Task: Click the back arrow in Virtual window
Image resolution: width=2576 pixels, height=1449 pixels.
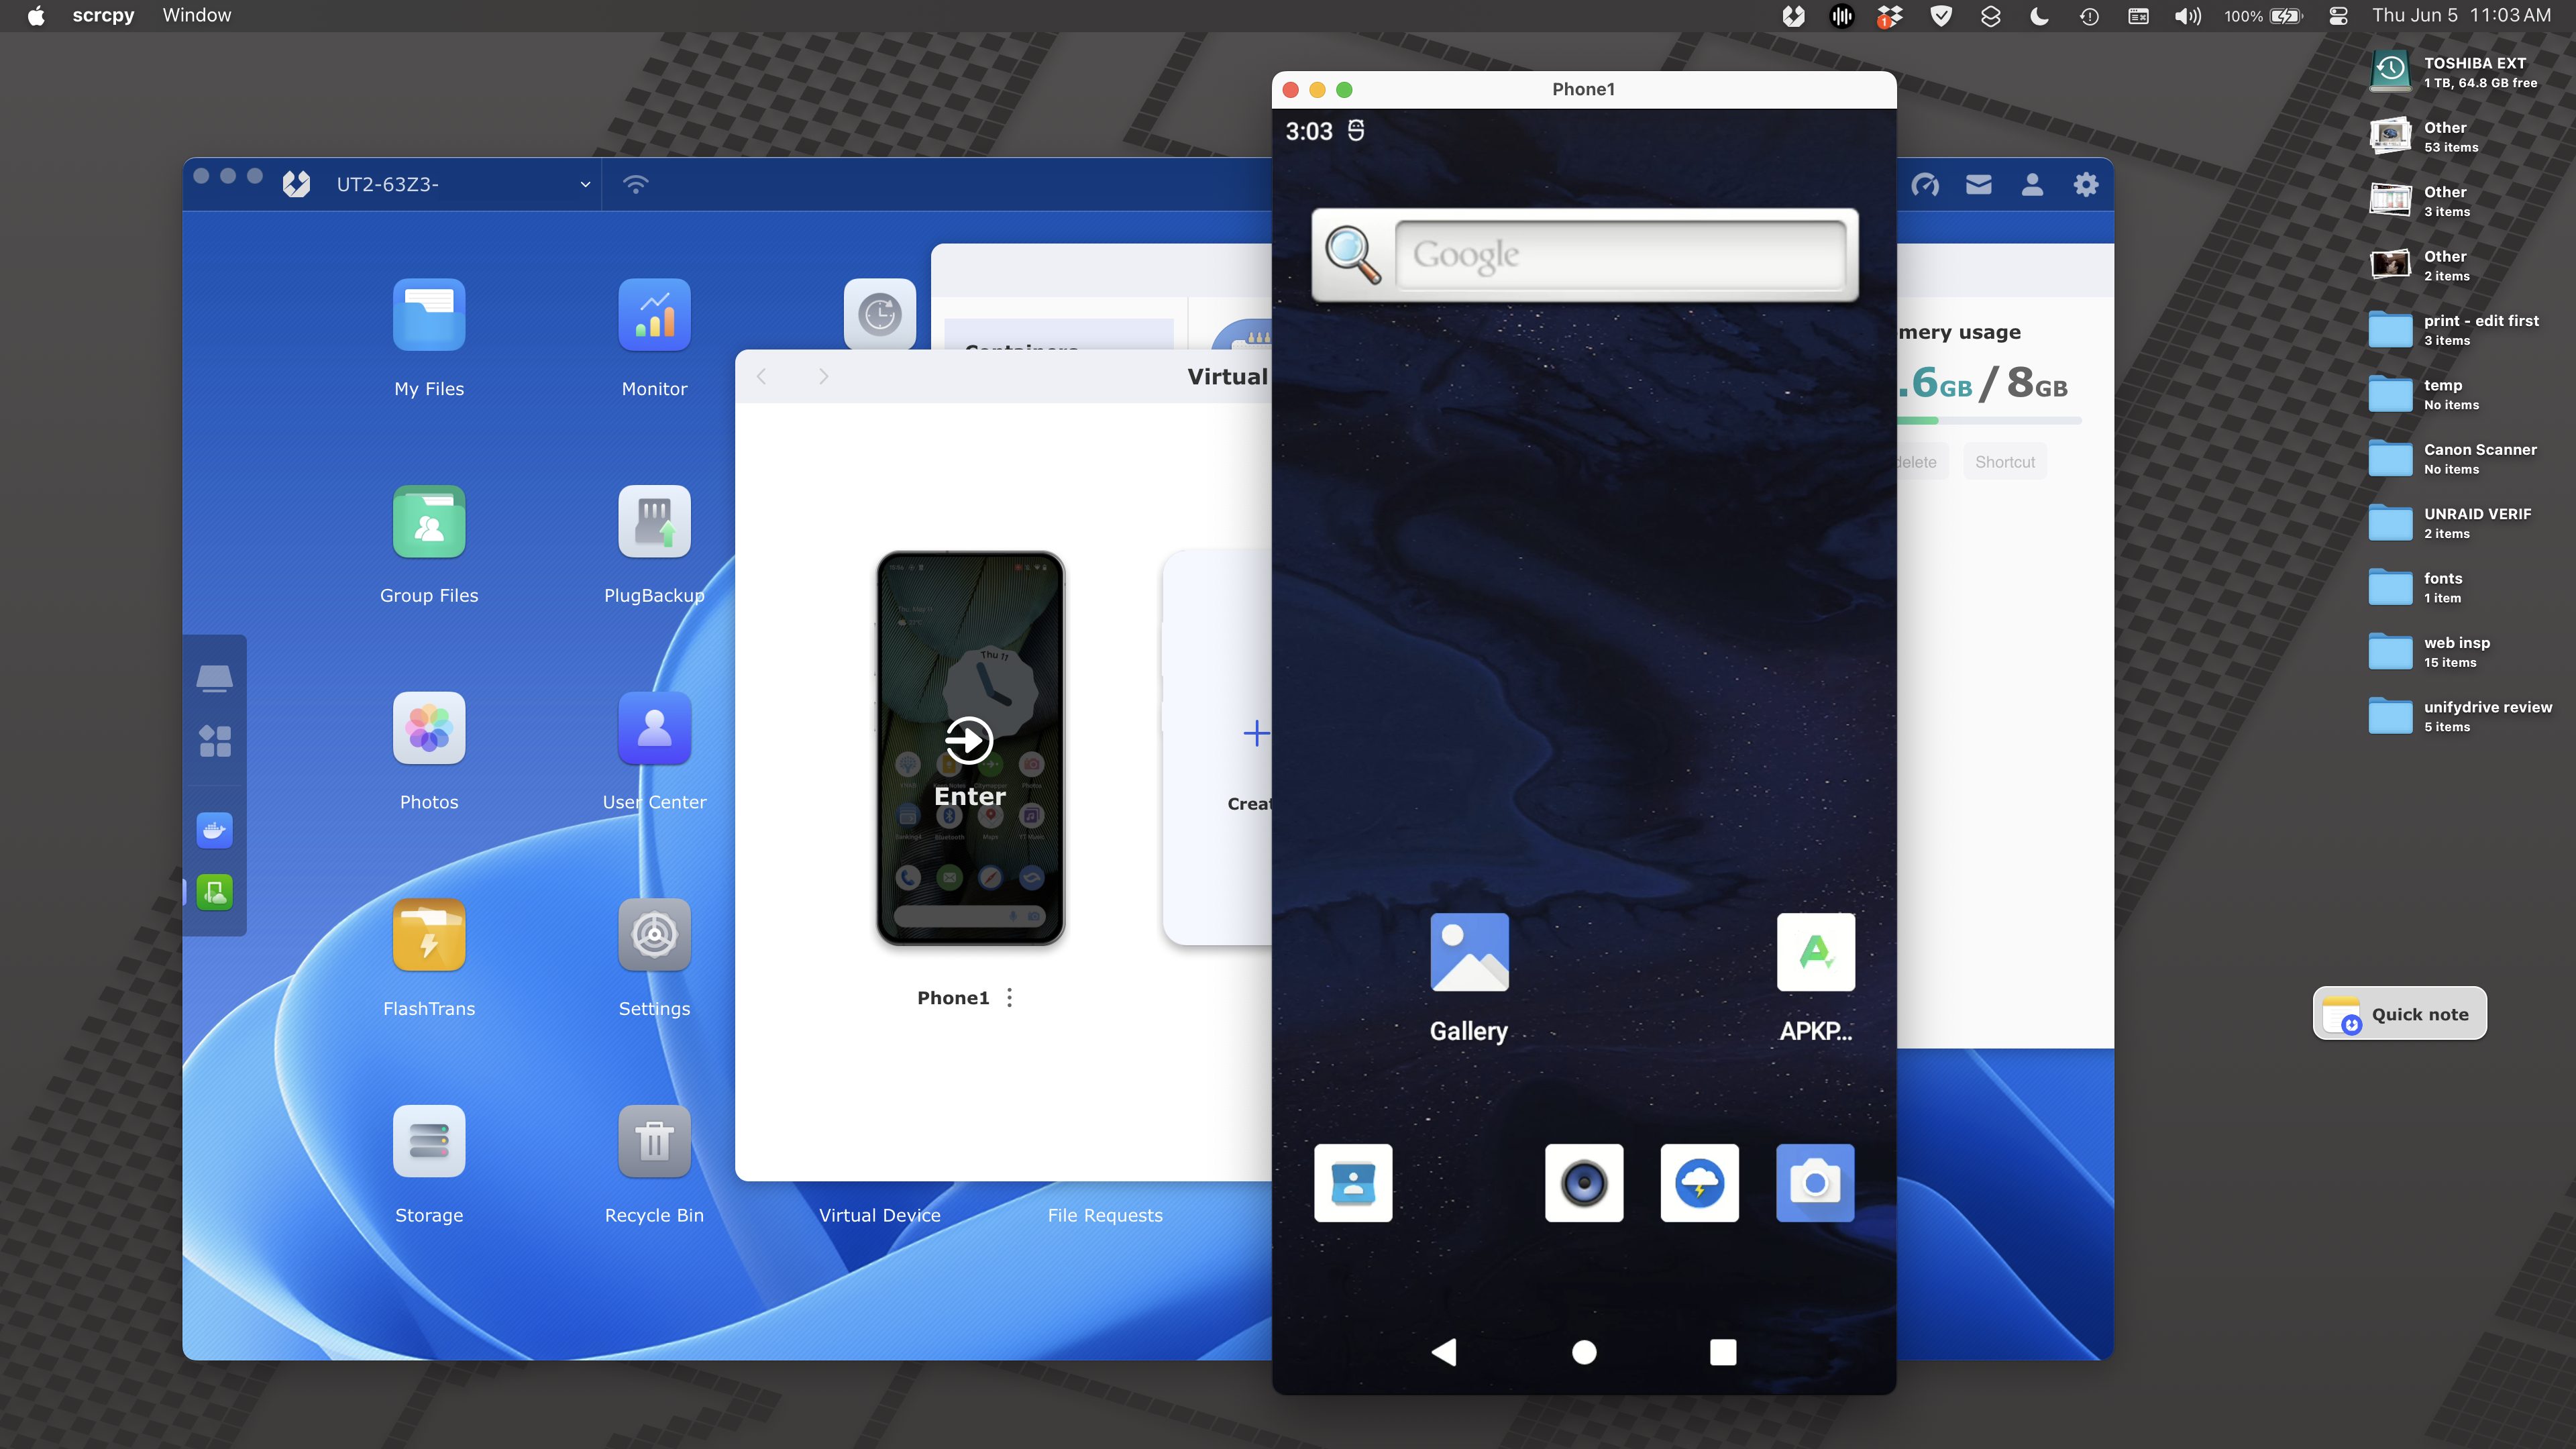Action: [762, 376]
